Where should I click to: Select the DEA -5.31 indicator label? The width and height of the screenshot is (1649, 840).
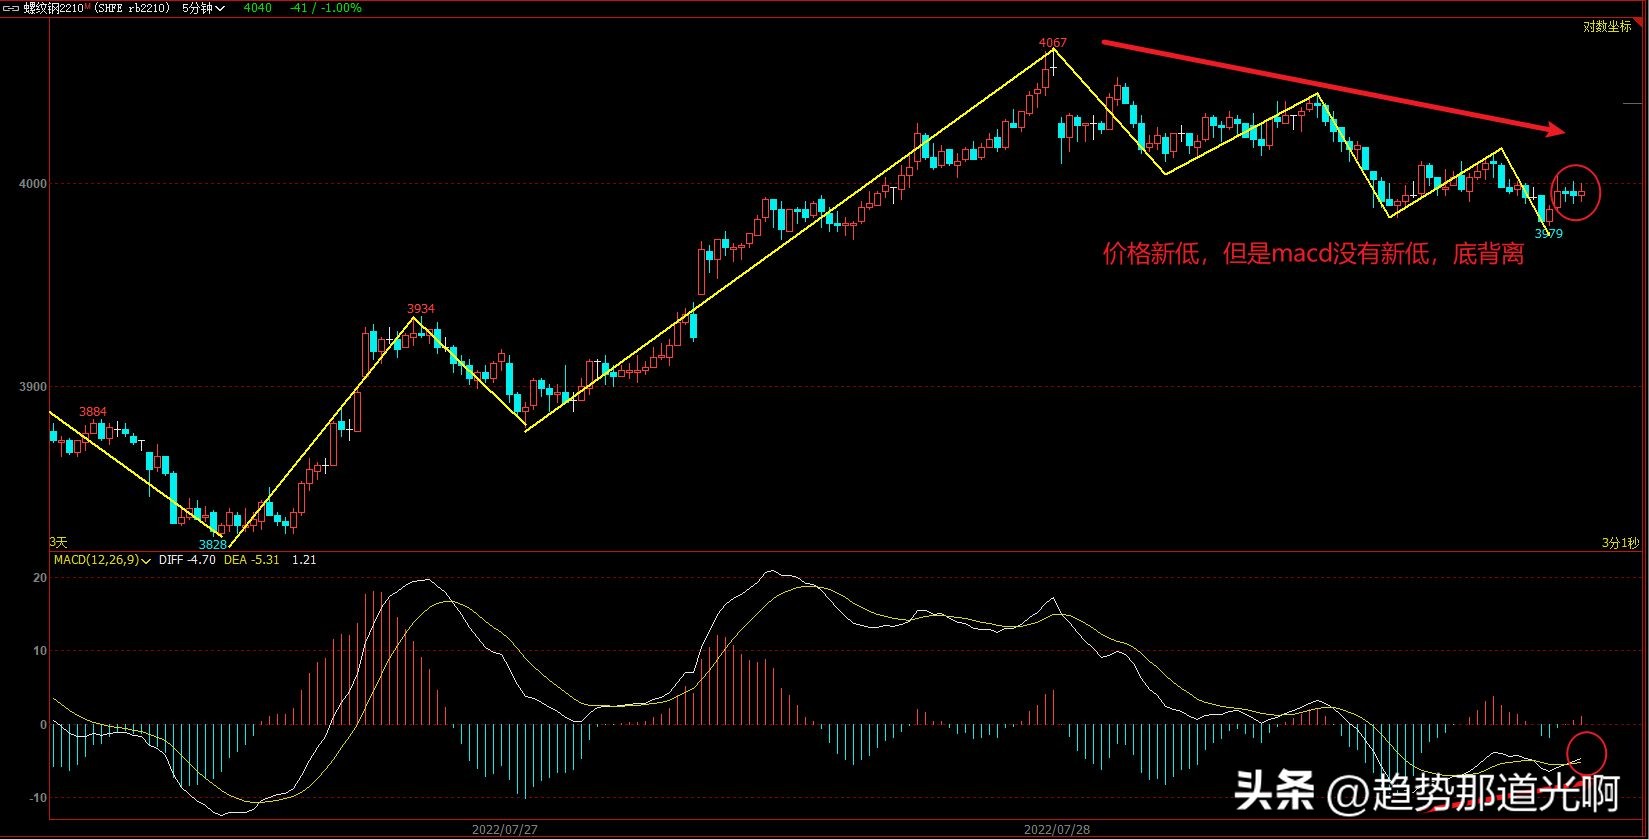pos(251,560)
